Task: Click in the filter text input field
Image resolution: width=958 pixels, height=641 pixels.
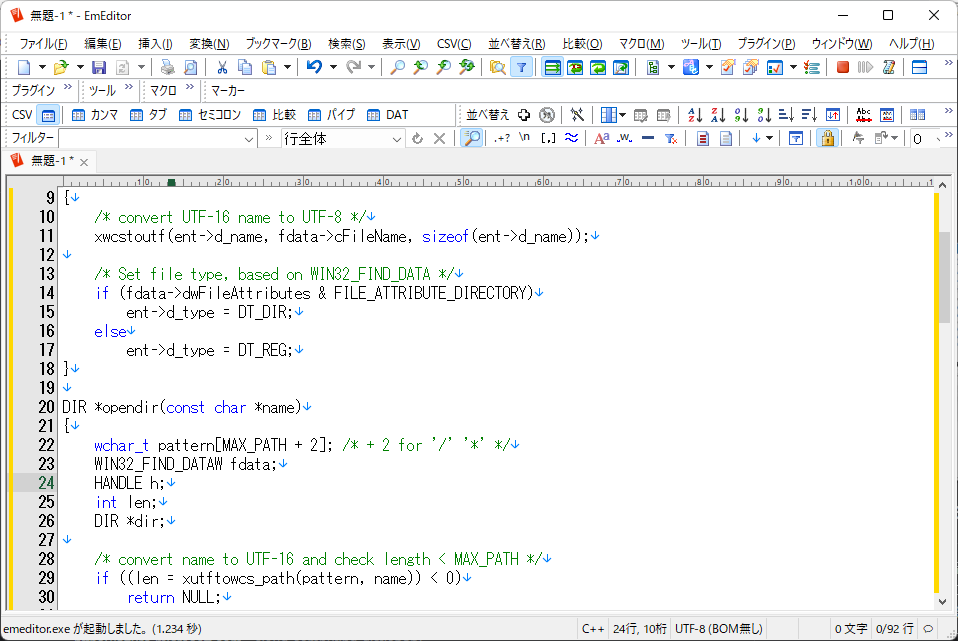Action: [x=151, y=139]
